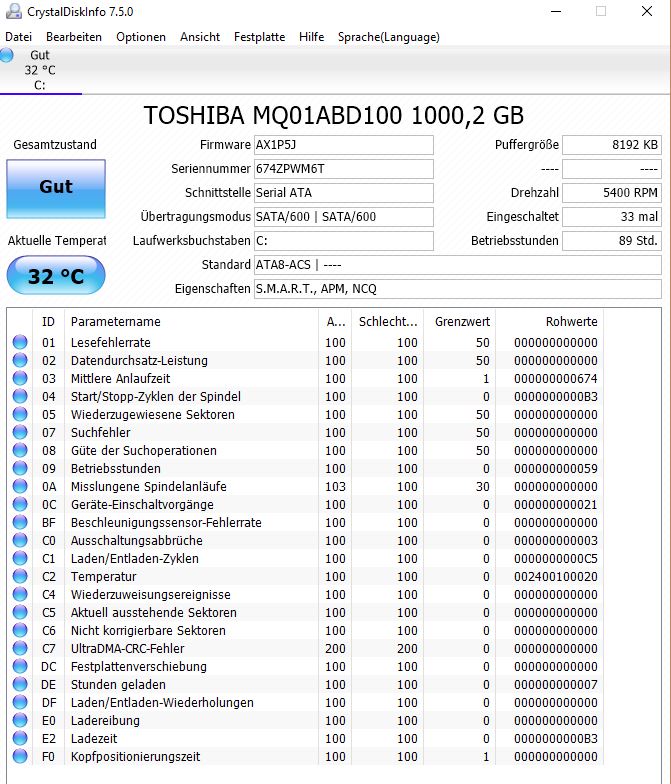The width and height of the screenshot is (671, 784).
Task: Click the status orb for Beschleunigungssensor-Fehlerrate
Action: coord(20,522)
